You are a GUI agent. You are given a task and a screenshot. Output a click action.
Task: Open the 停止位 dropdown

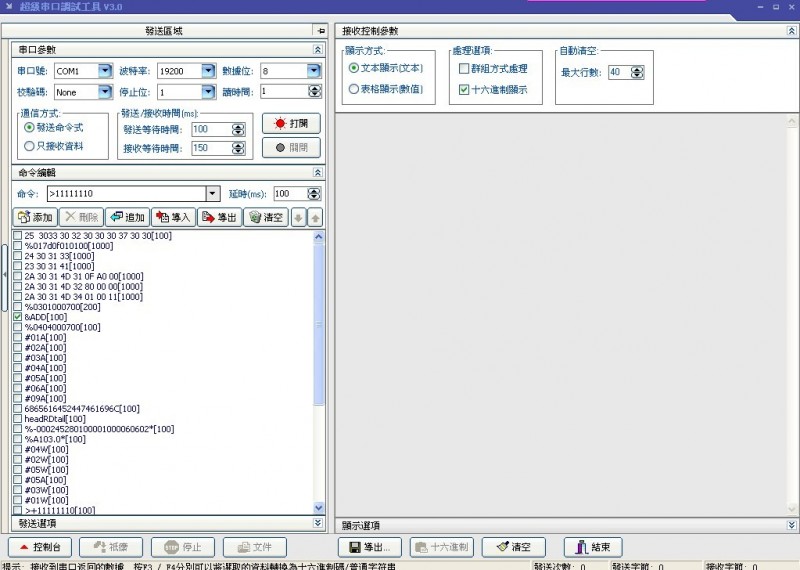[x=208, y=92]
